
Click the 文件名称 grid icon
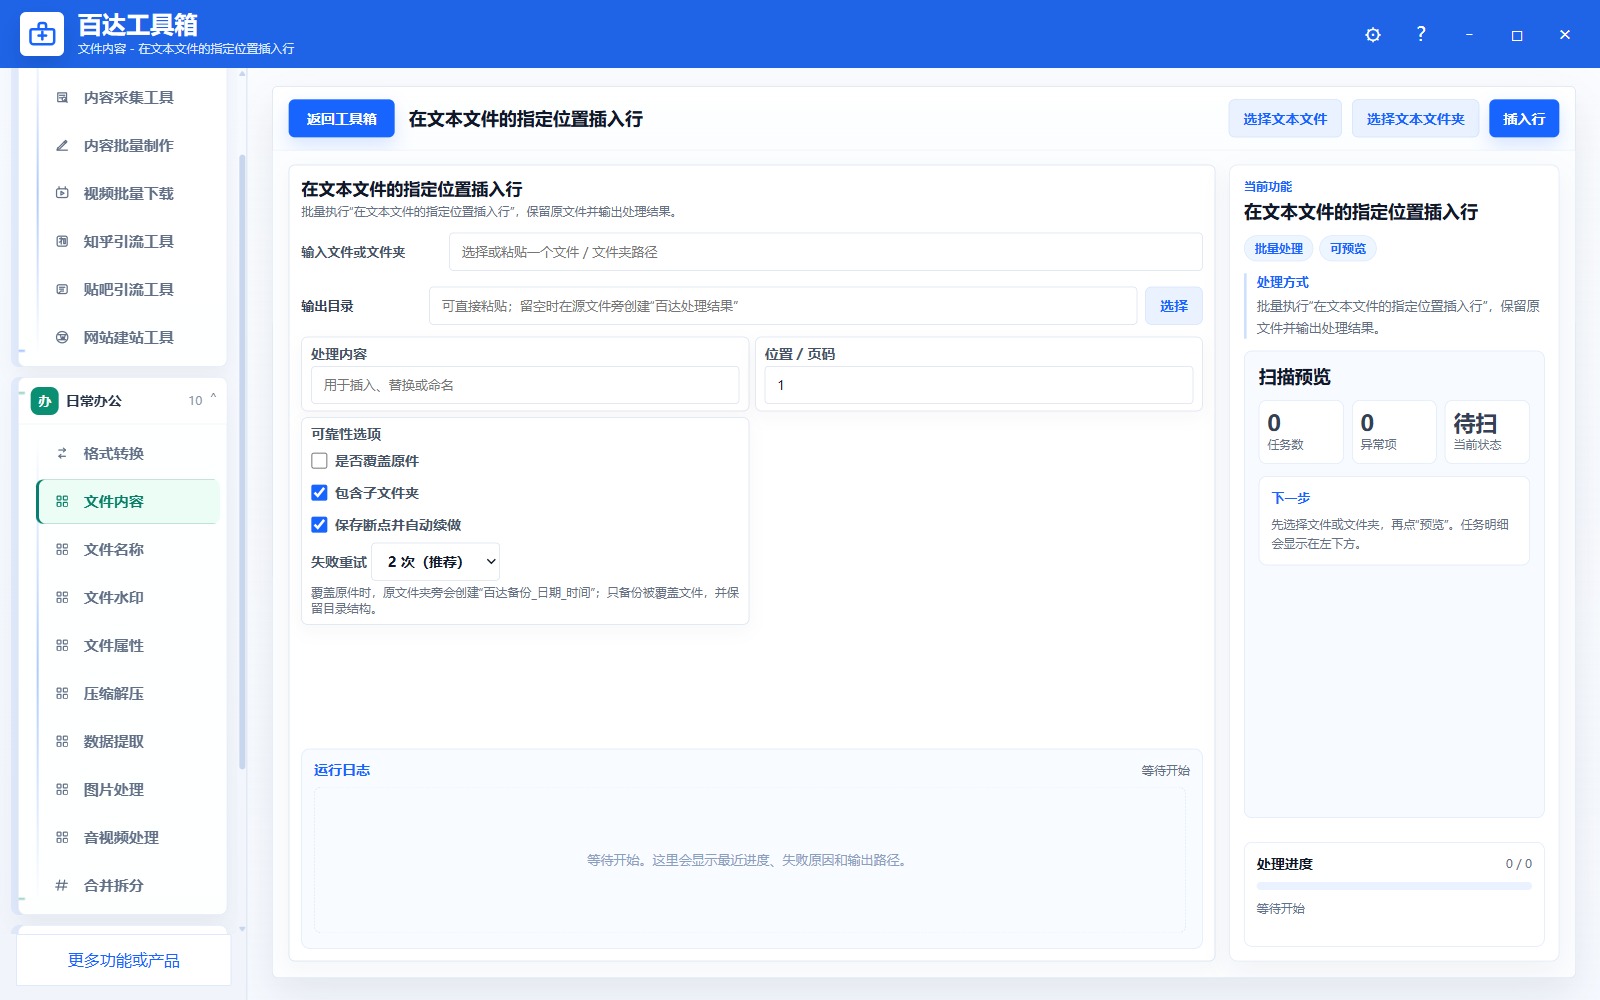point(62,550)
